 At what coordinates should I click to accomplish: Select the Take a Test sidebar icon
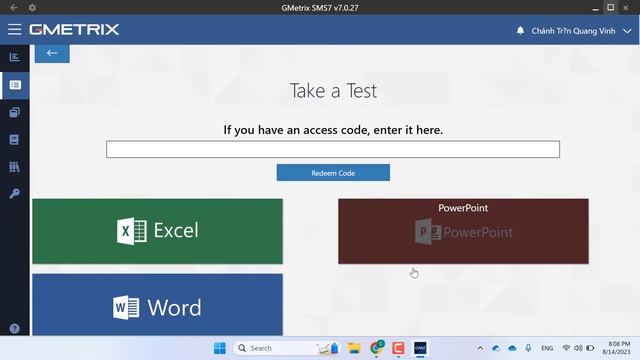click(x=15, y=85)
